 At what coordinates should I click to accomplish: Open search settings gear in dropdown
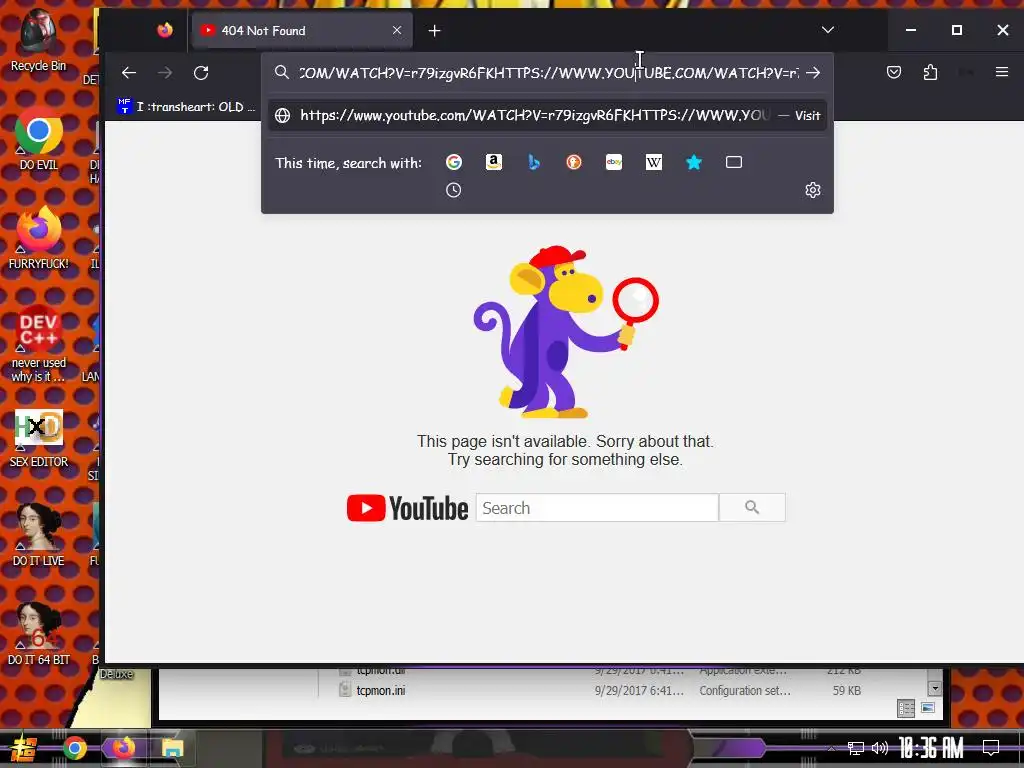(812, 190)
